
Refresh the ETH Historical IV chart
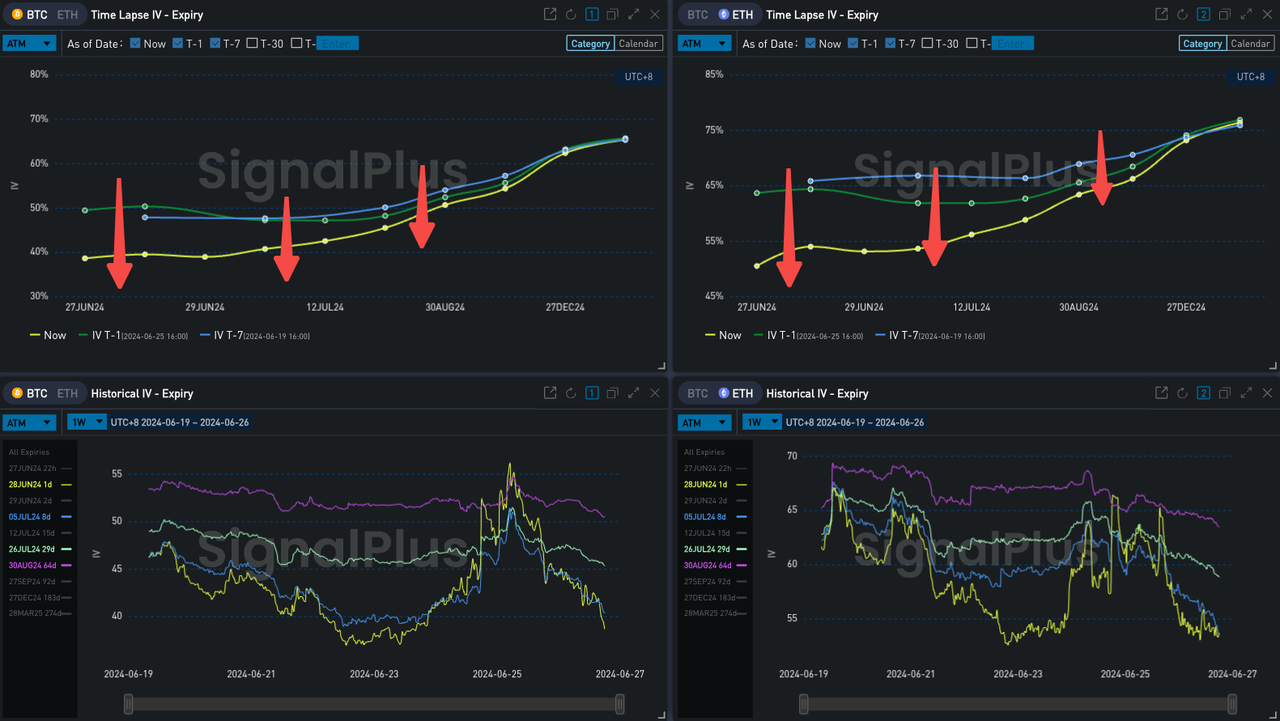[x=1182, y=394]
